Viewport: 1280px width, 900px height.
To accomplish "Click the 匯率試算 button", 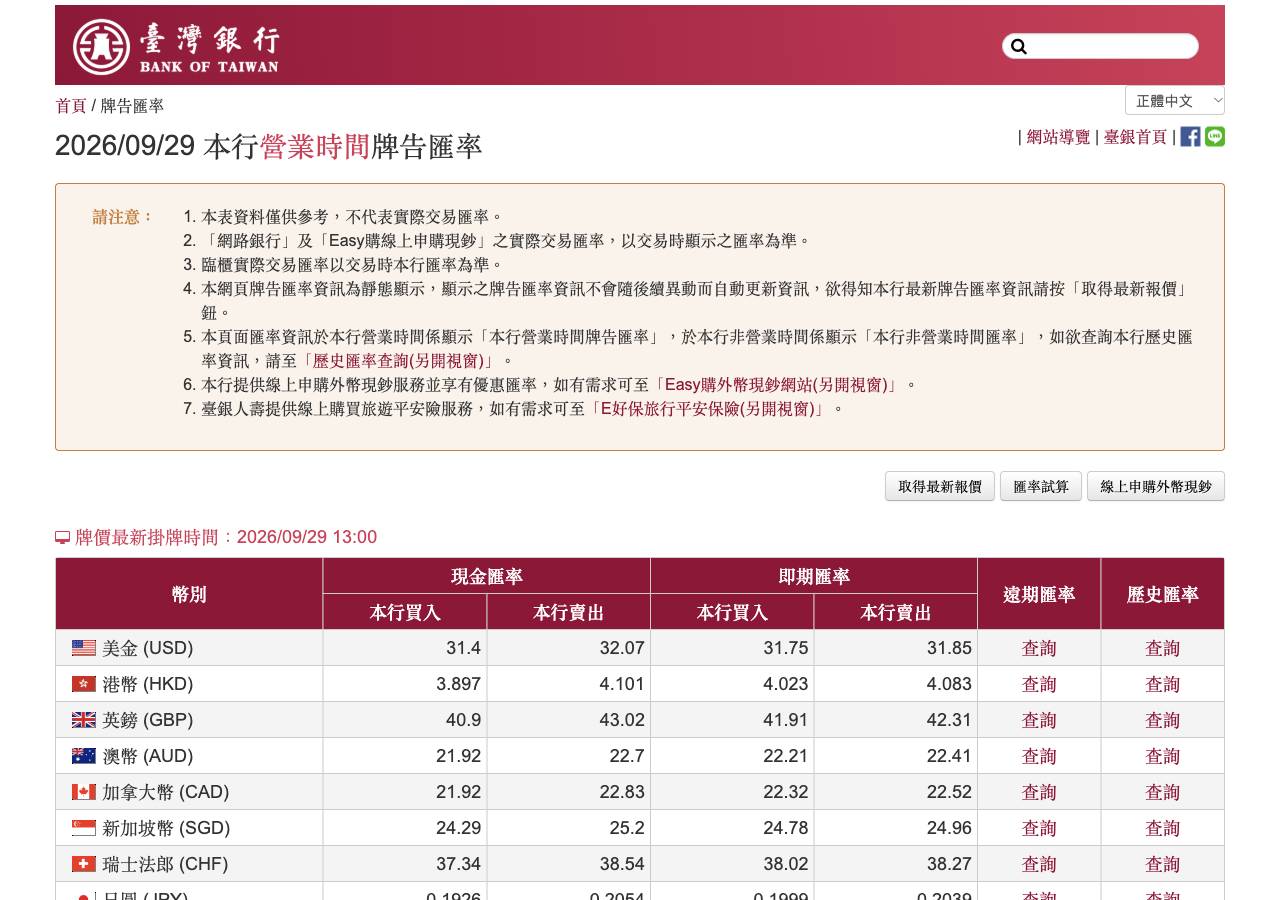I will [1041, 487].
